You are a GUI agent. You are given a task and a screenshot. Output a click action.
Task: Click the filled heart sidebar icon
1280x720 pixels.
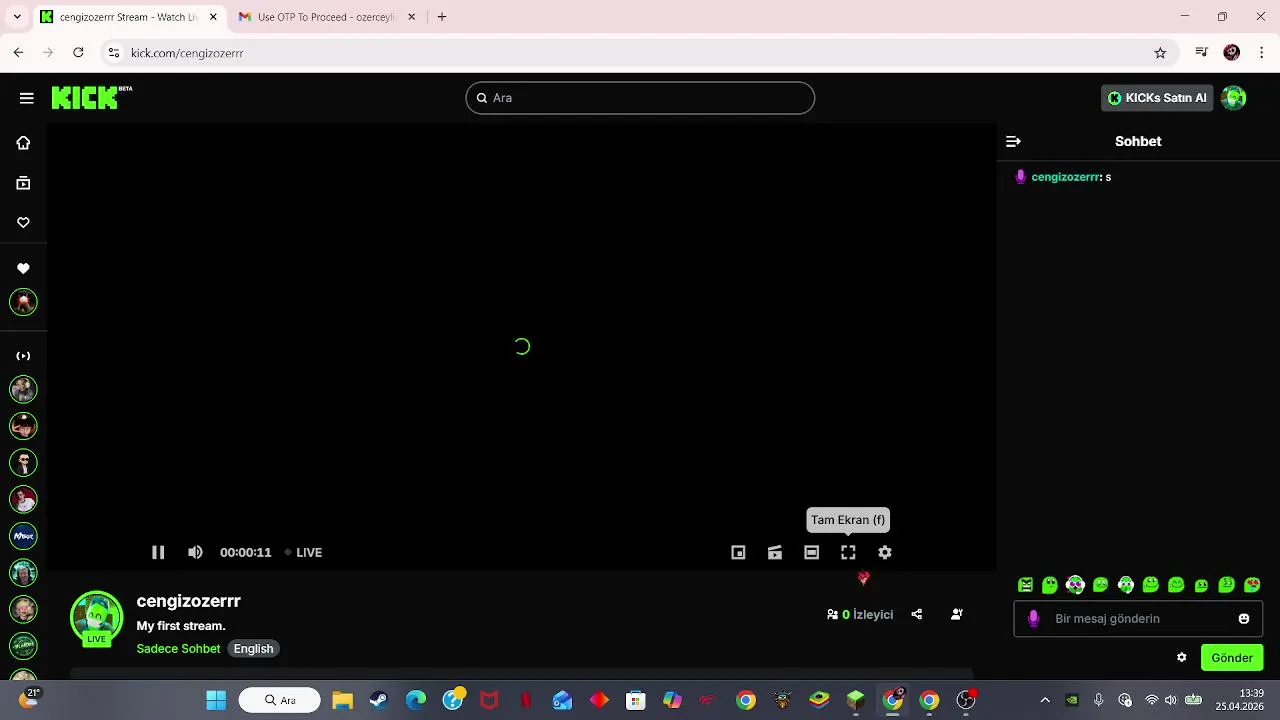tap(23, 268)
